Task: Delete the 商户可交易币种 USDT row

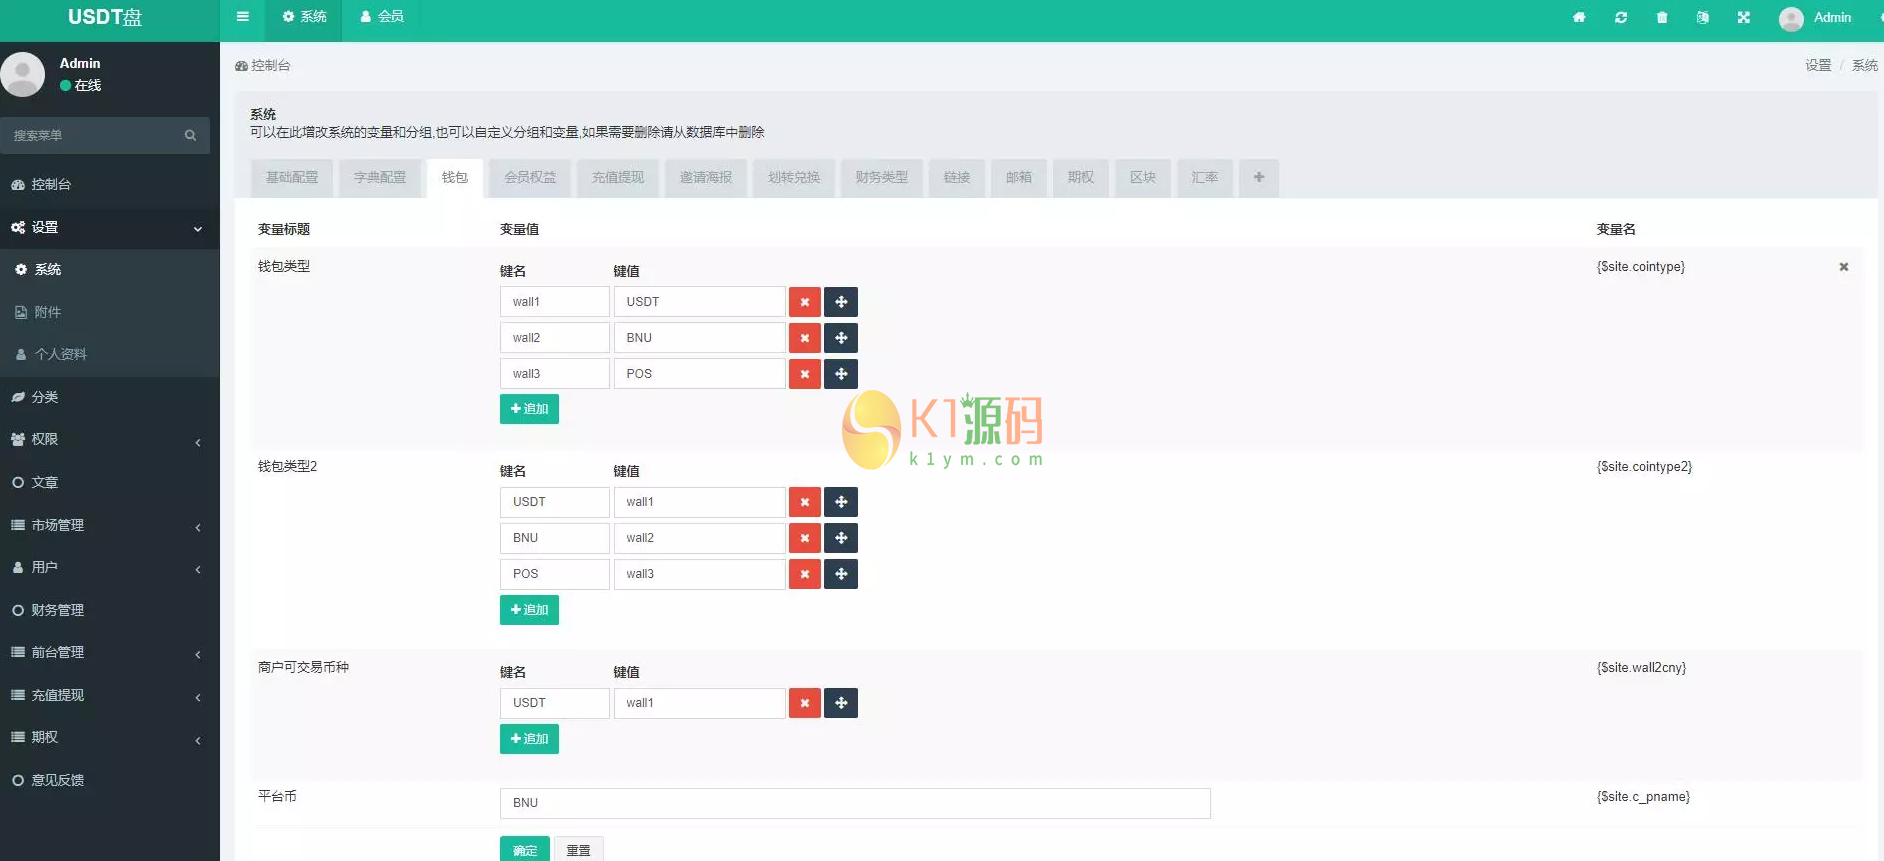Action: click(x=804, y=703)
